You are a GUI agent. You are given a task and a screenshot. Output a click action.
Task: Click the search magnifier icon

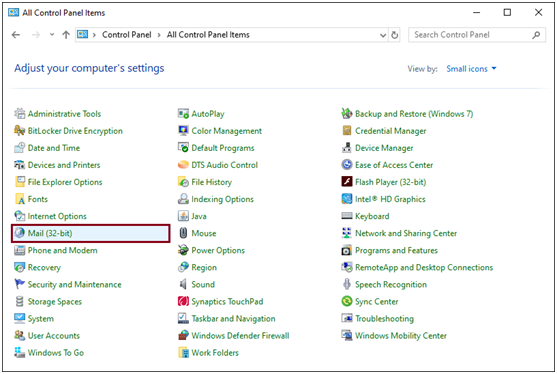[x=536, y=35]
